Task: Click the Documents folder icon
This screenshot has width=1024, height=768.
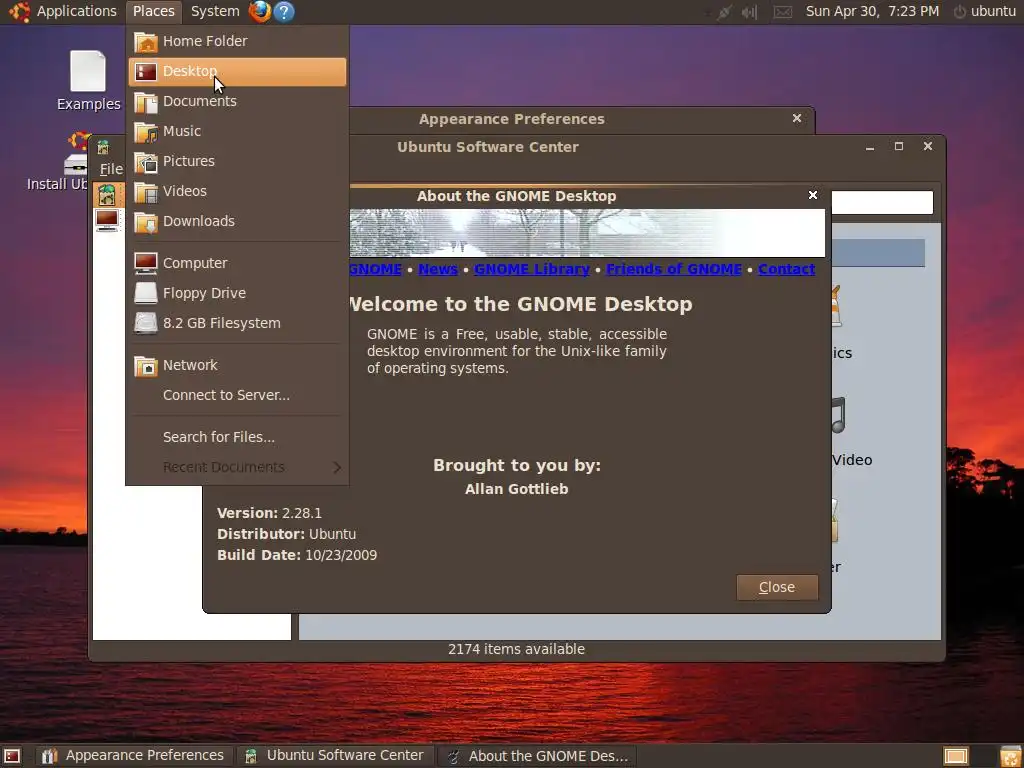Action: tap(146, 102)
